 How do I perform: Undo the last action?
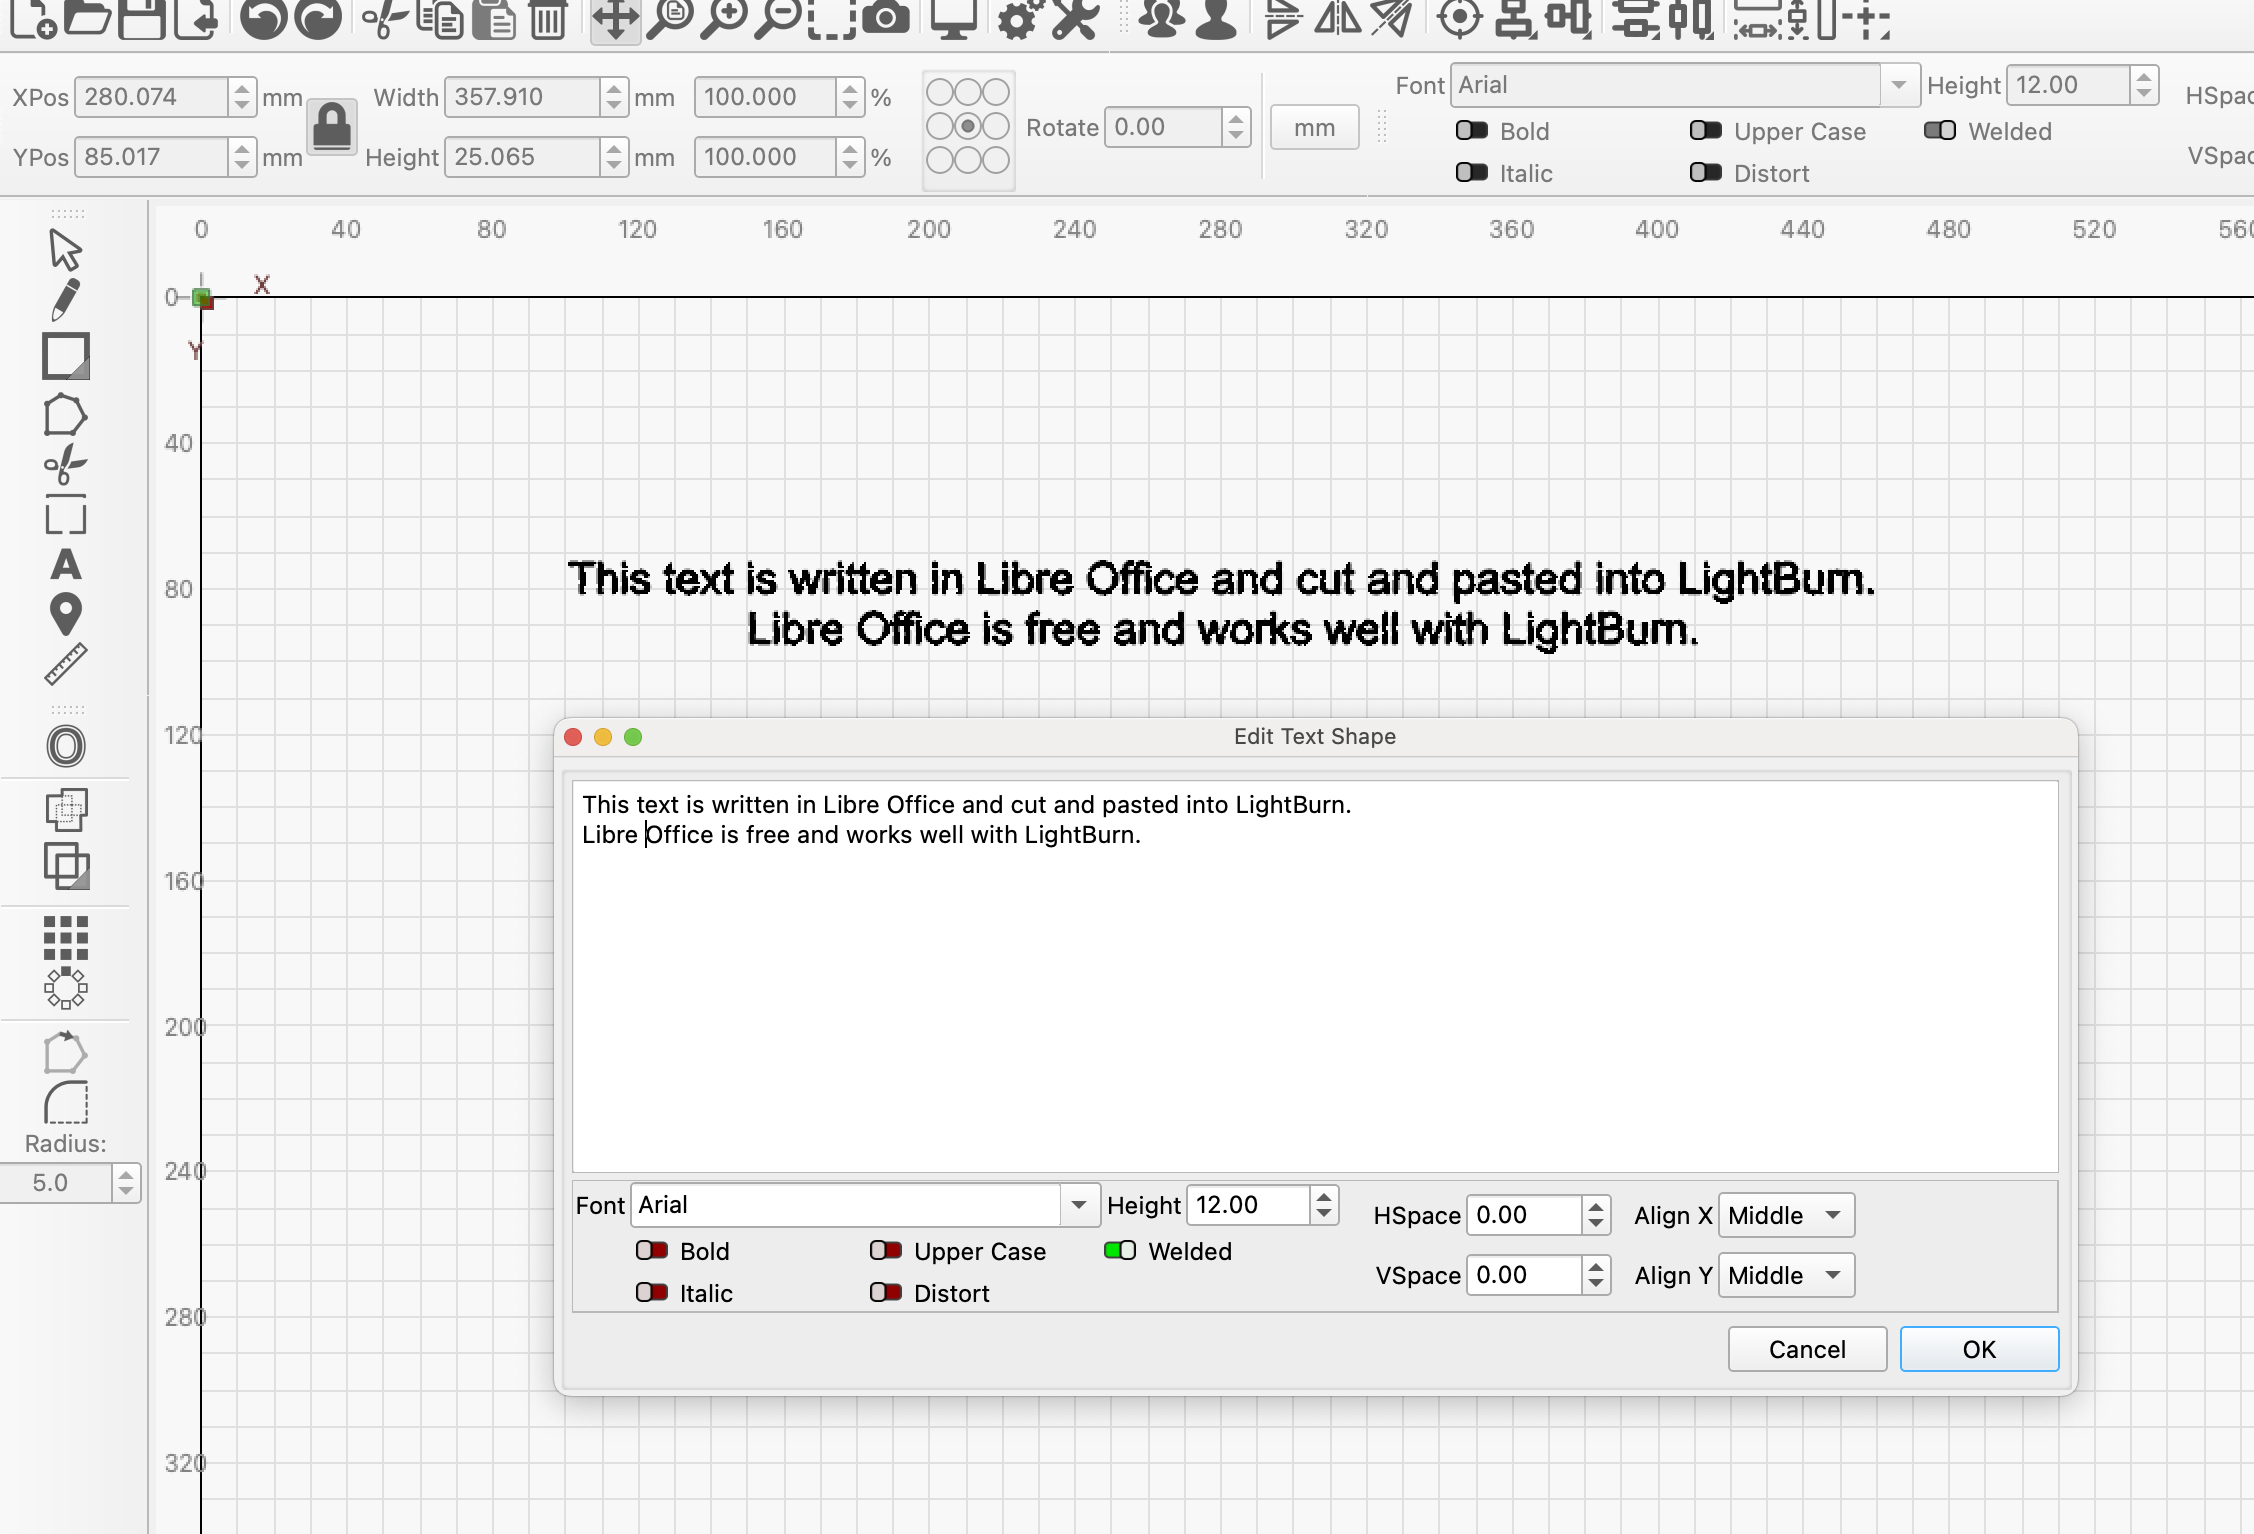click(x=265, y=18)
